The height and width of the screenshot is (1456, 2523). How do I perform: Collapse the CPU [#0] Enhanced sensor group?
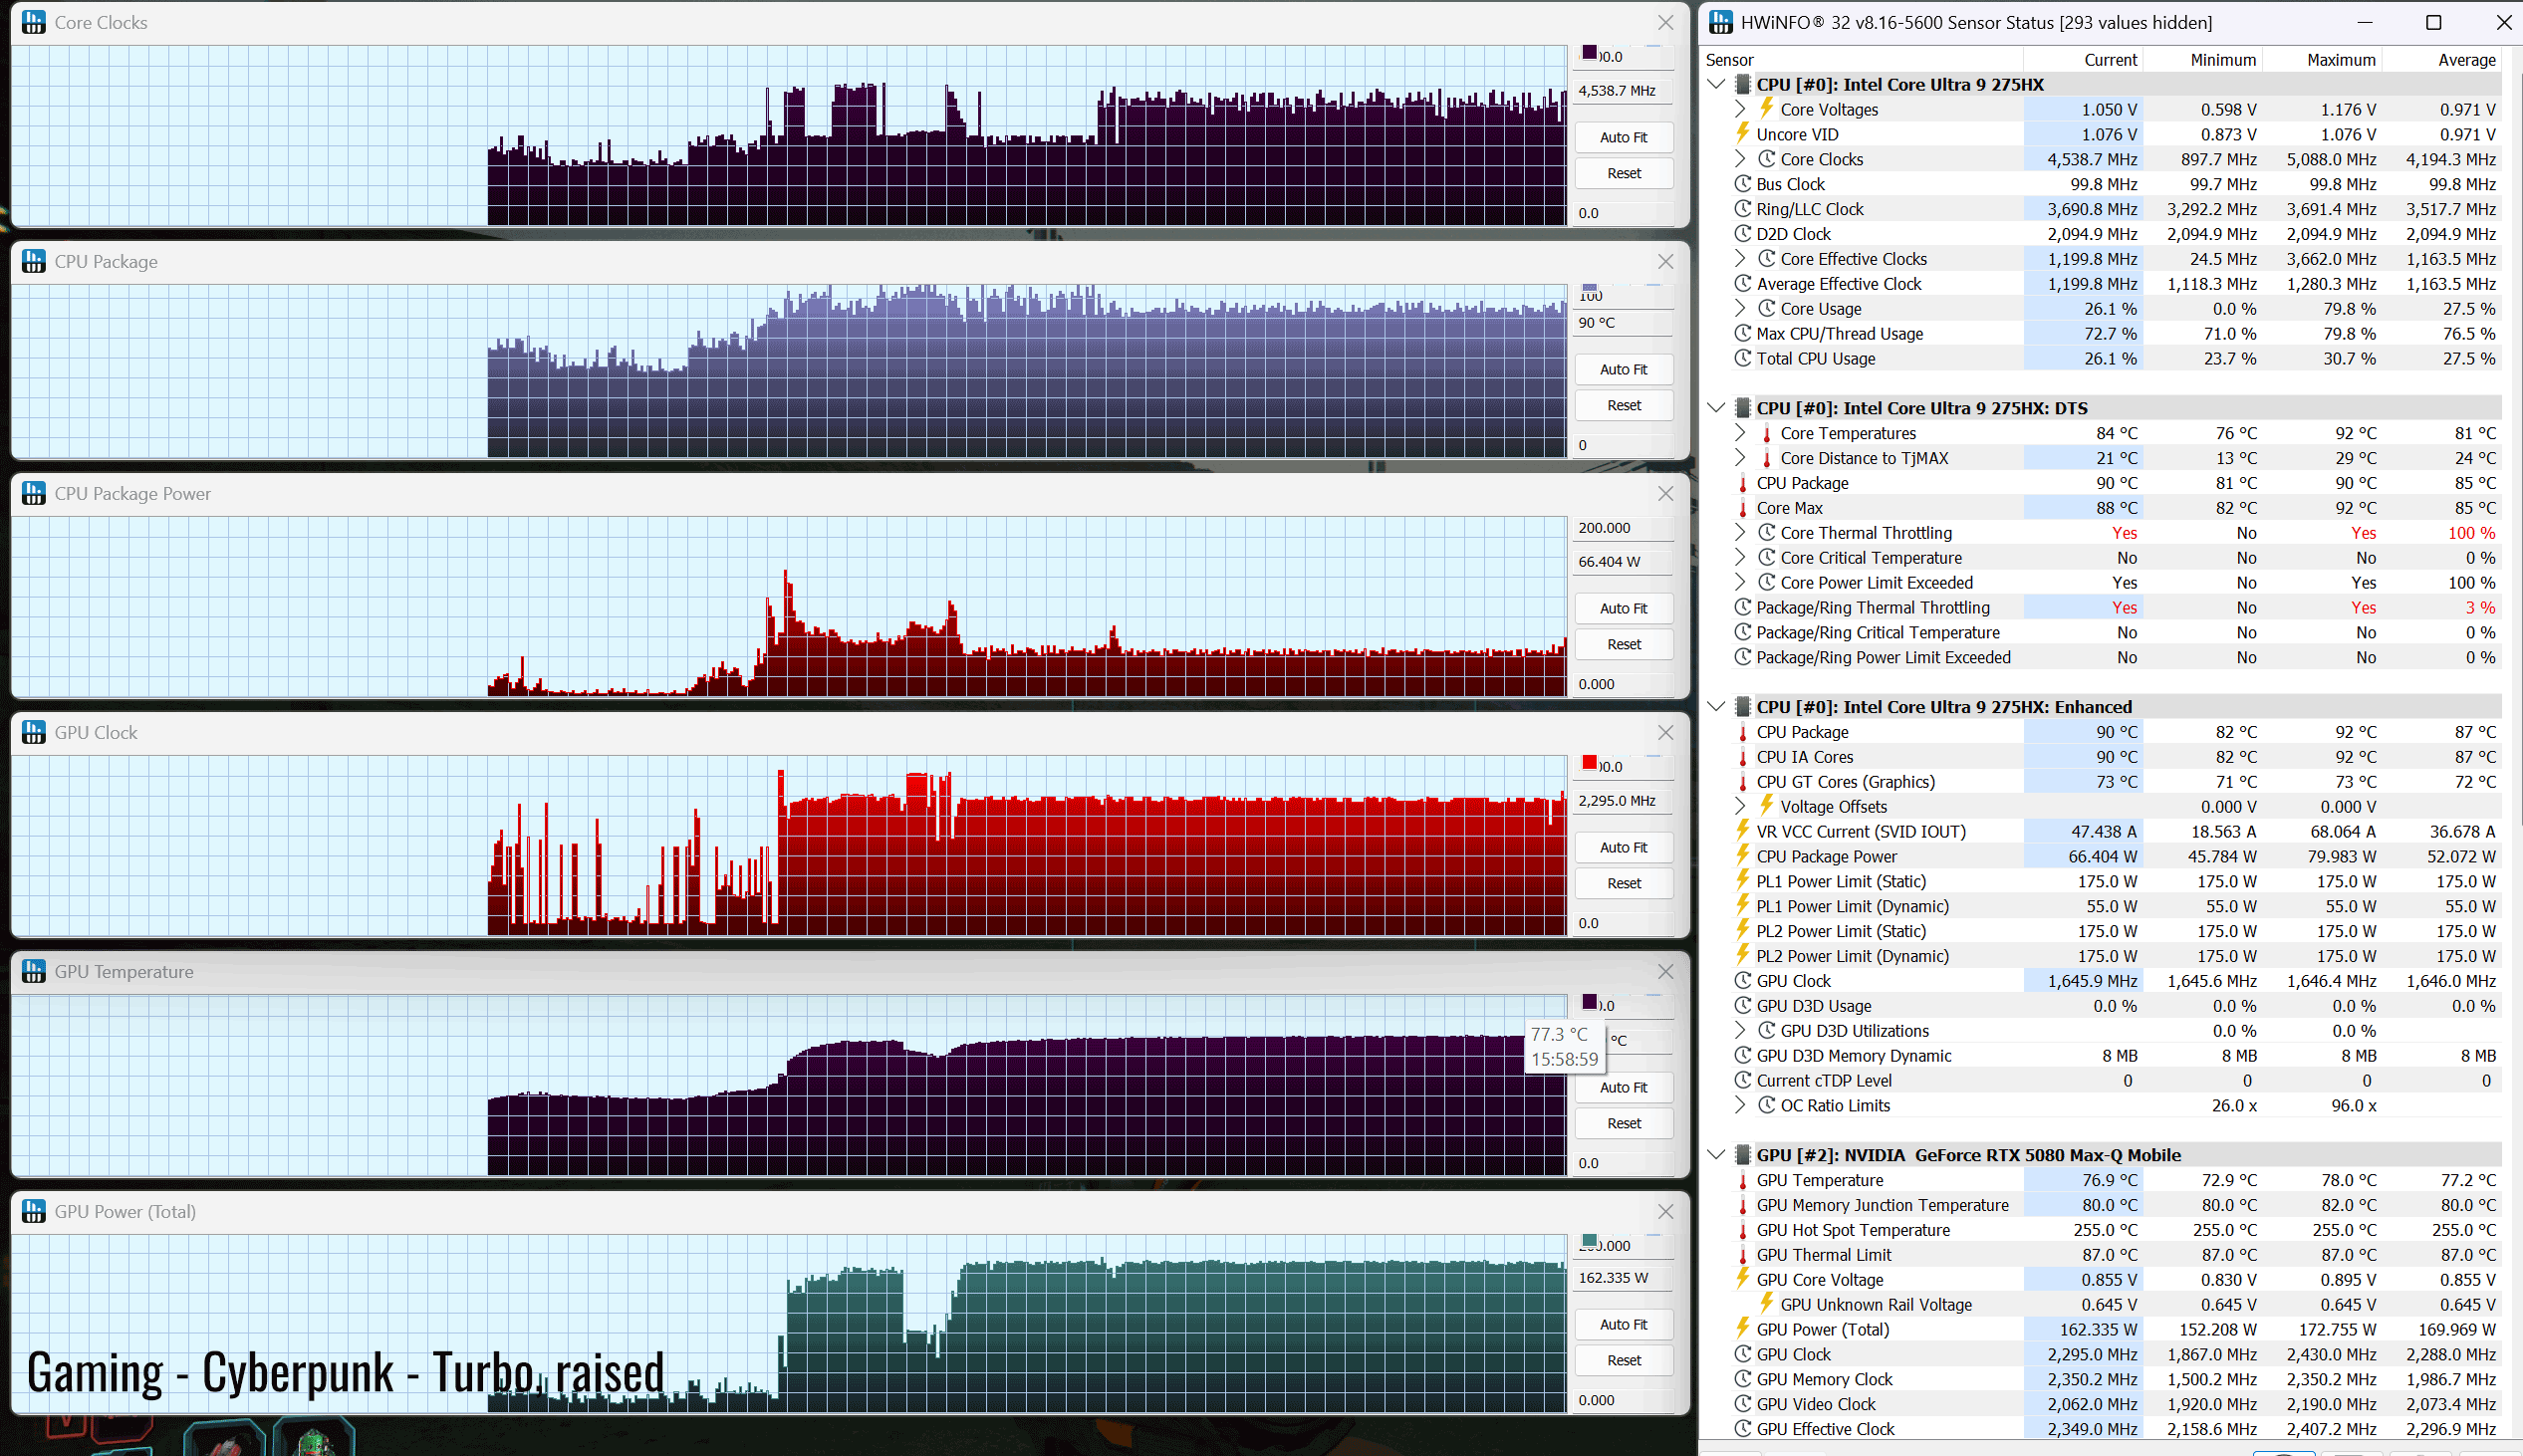pyautogui.click(x=1717, y=706)
